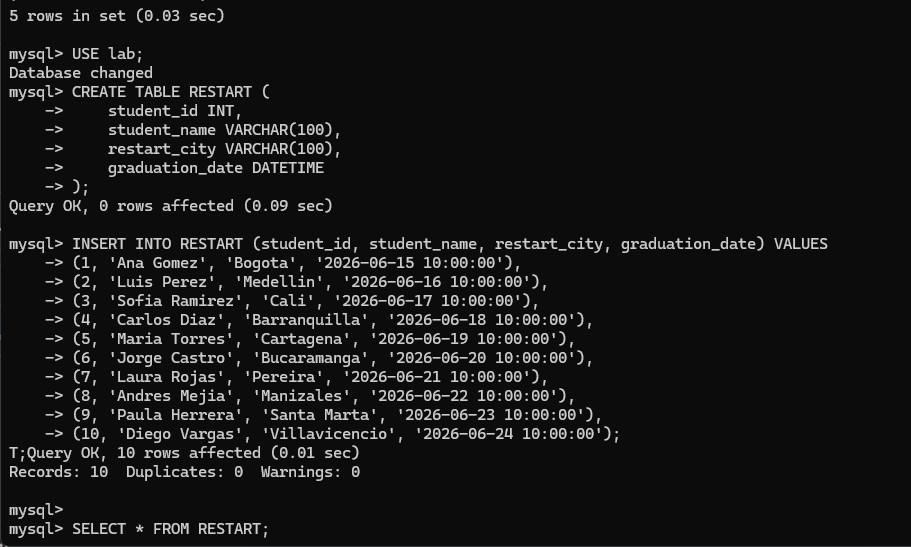Click the 'Diego Vargas' Villavicencio row
Image resolution: width=911 pixels, height=547 pixels.
[x=346, y=434]
